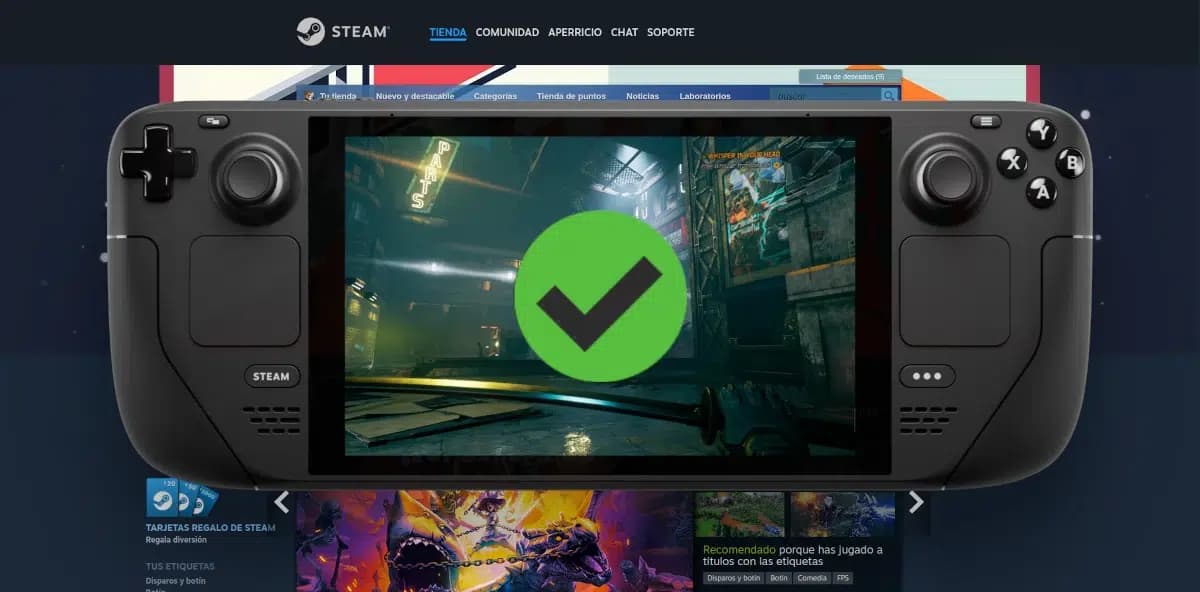The image size is (1200, 592).
Task: Click the Steam Deck right thumbstick
Action: tap(946, 178)
